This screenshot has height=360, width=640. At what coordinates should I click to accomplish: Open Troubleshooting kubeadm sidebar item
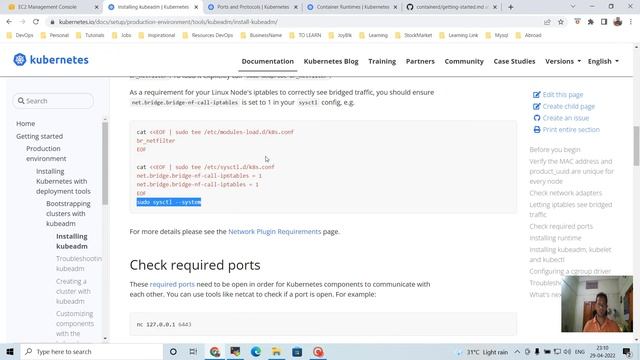coord(79,264)
